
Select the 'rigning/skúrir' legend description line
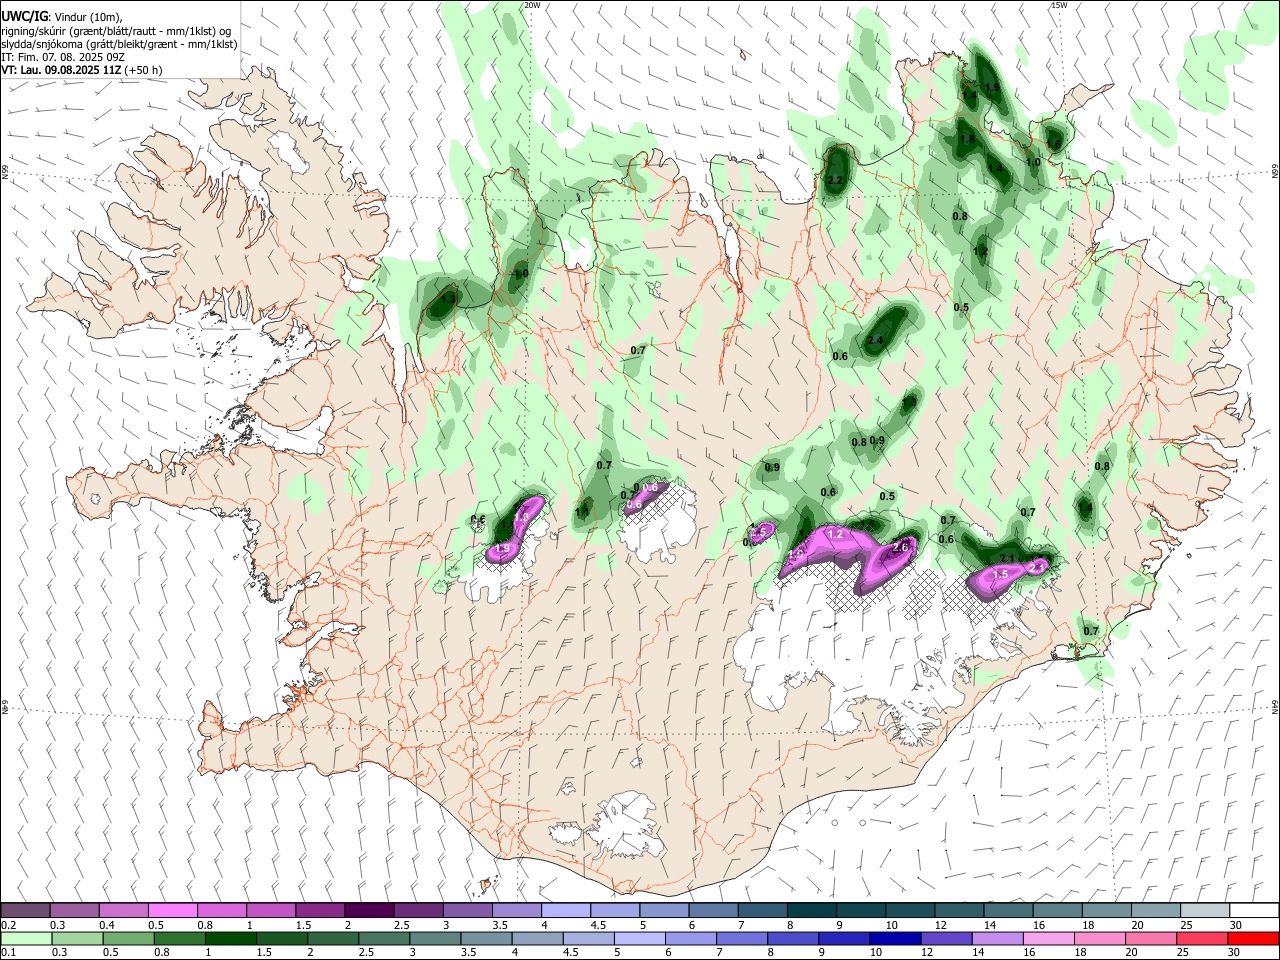(x=116, y=30)
